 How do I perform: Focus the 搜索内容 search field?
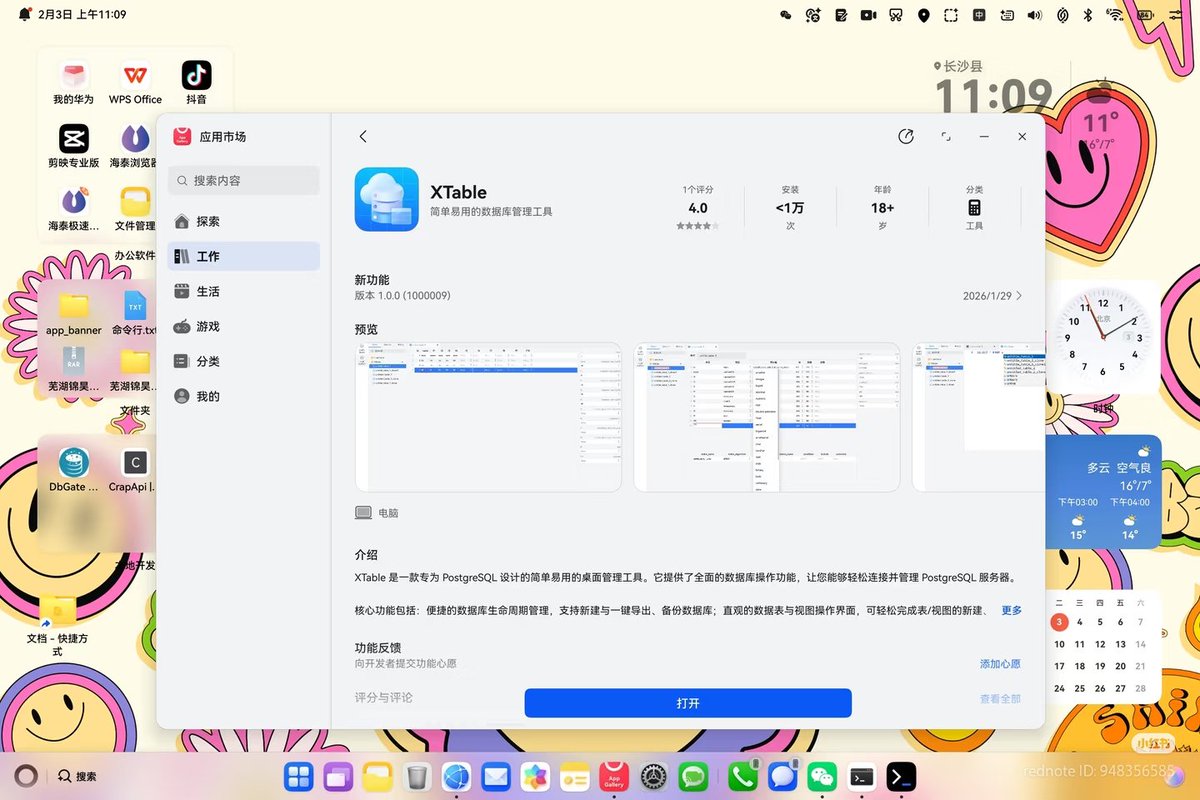pyautogui.click(x=243, y=180)
